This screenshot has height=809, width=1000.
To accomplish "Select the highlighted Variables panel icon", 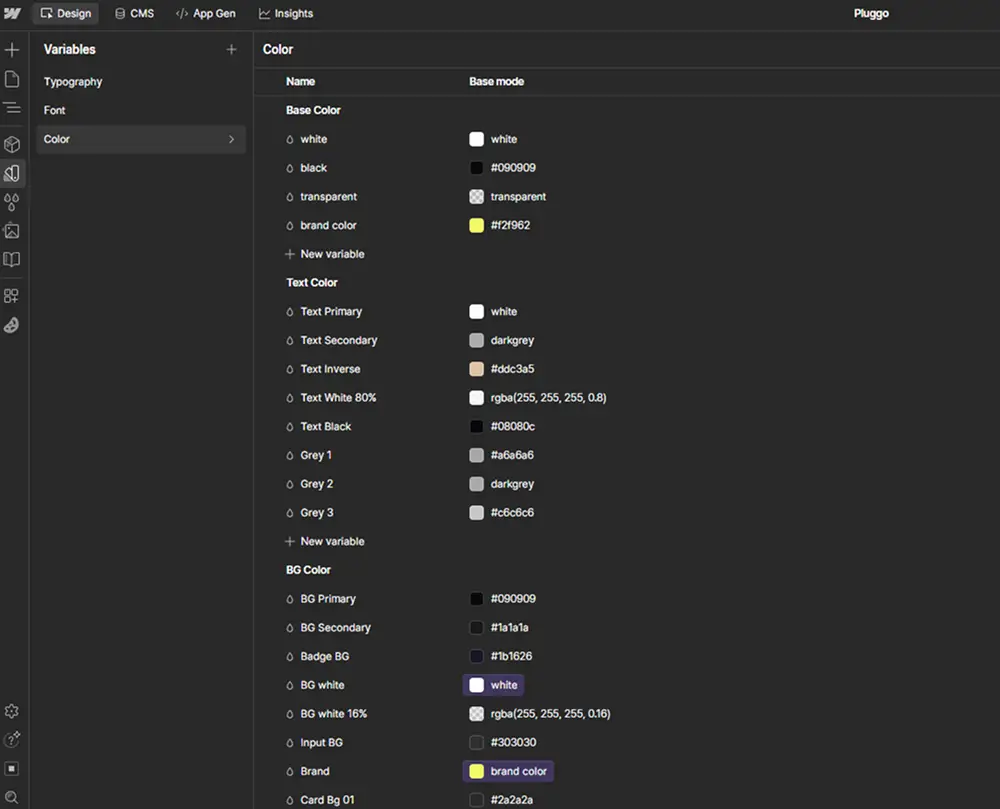I will point(13,172).
